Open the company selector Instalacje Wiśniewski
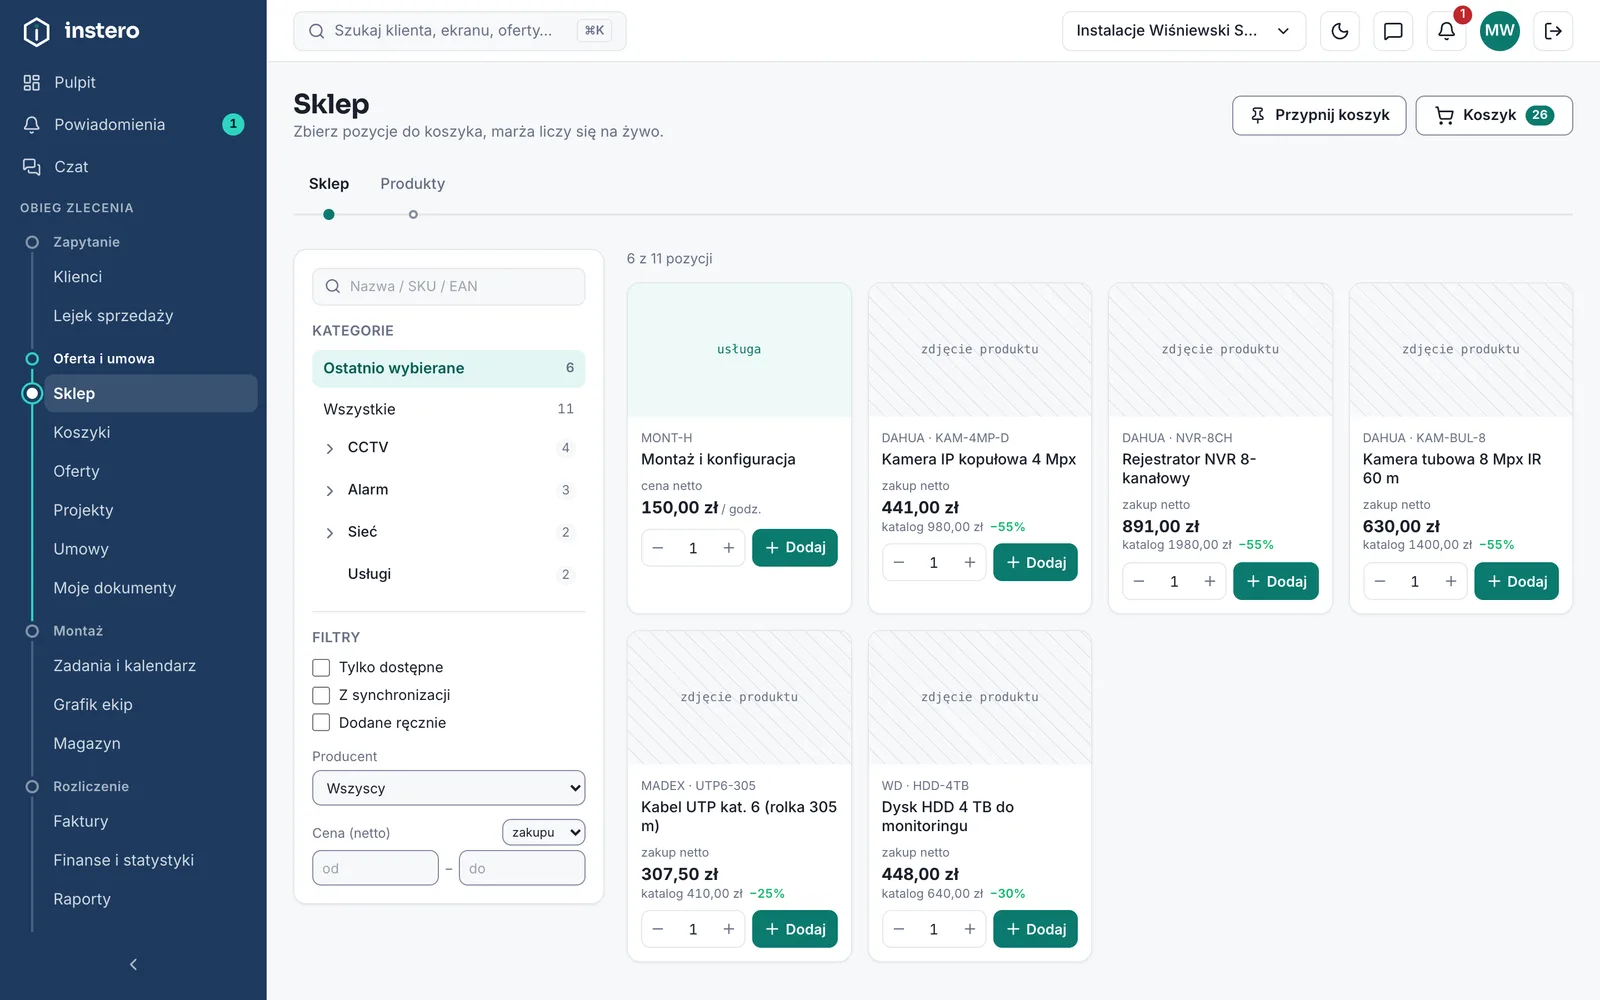 tap(1183, 31)
